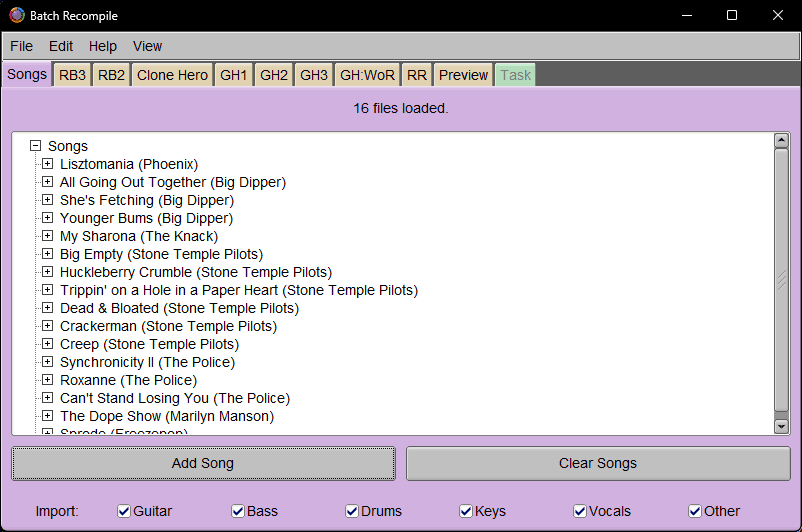This screenshot has width=802, height=532.
Task: Click the song list vertical scrollbar thumb
Action: coord(782,280)
